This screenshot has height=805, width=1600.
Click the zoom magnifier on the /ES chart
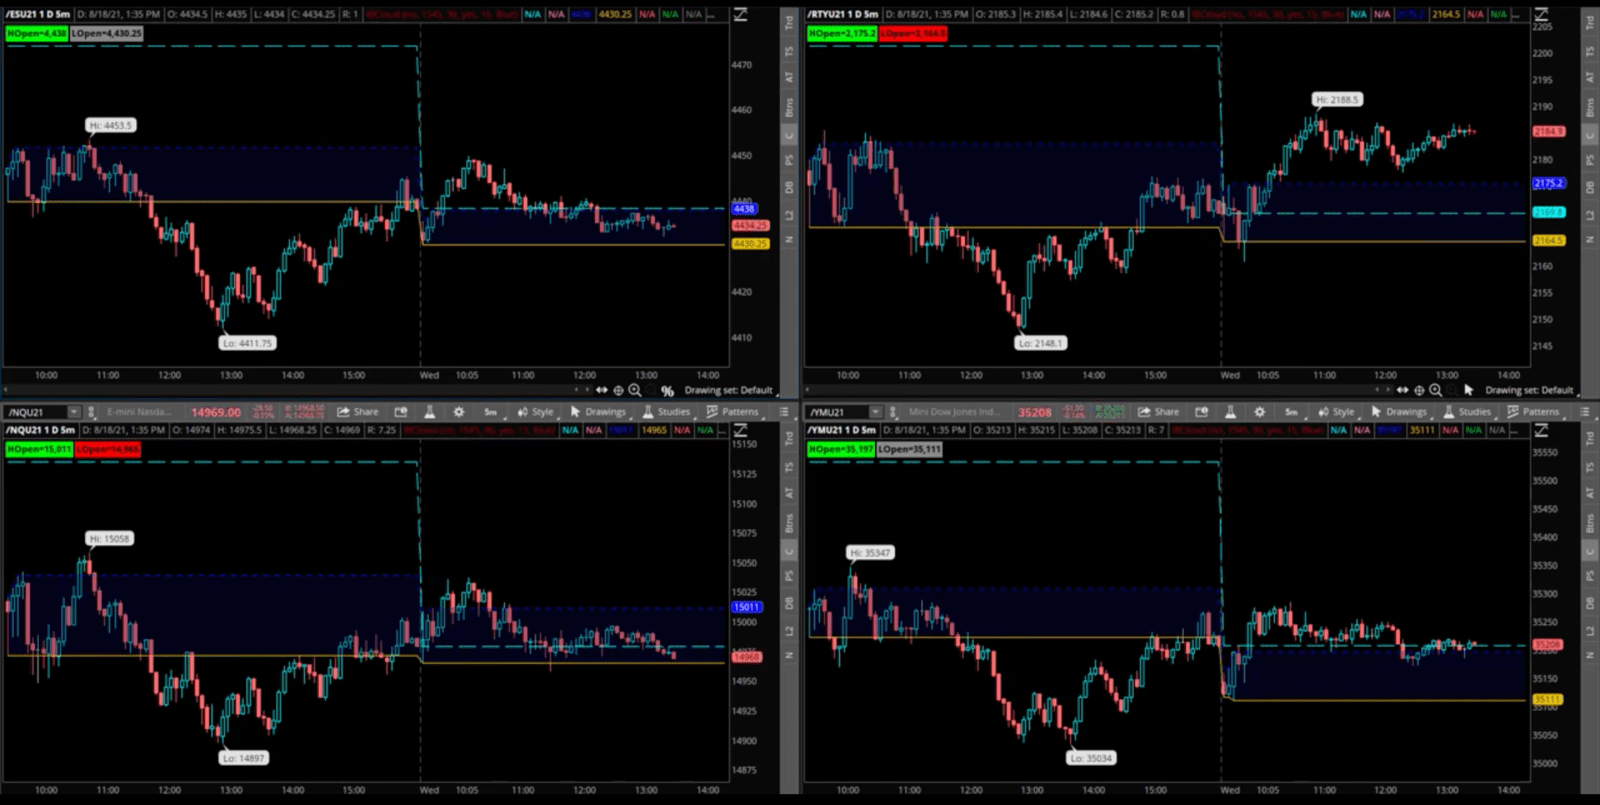[635, 390]
